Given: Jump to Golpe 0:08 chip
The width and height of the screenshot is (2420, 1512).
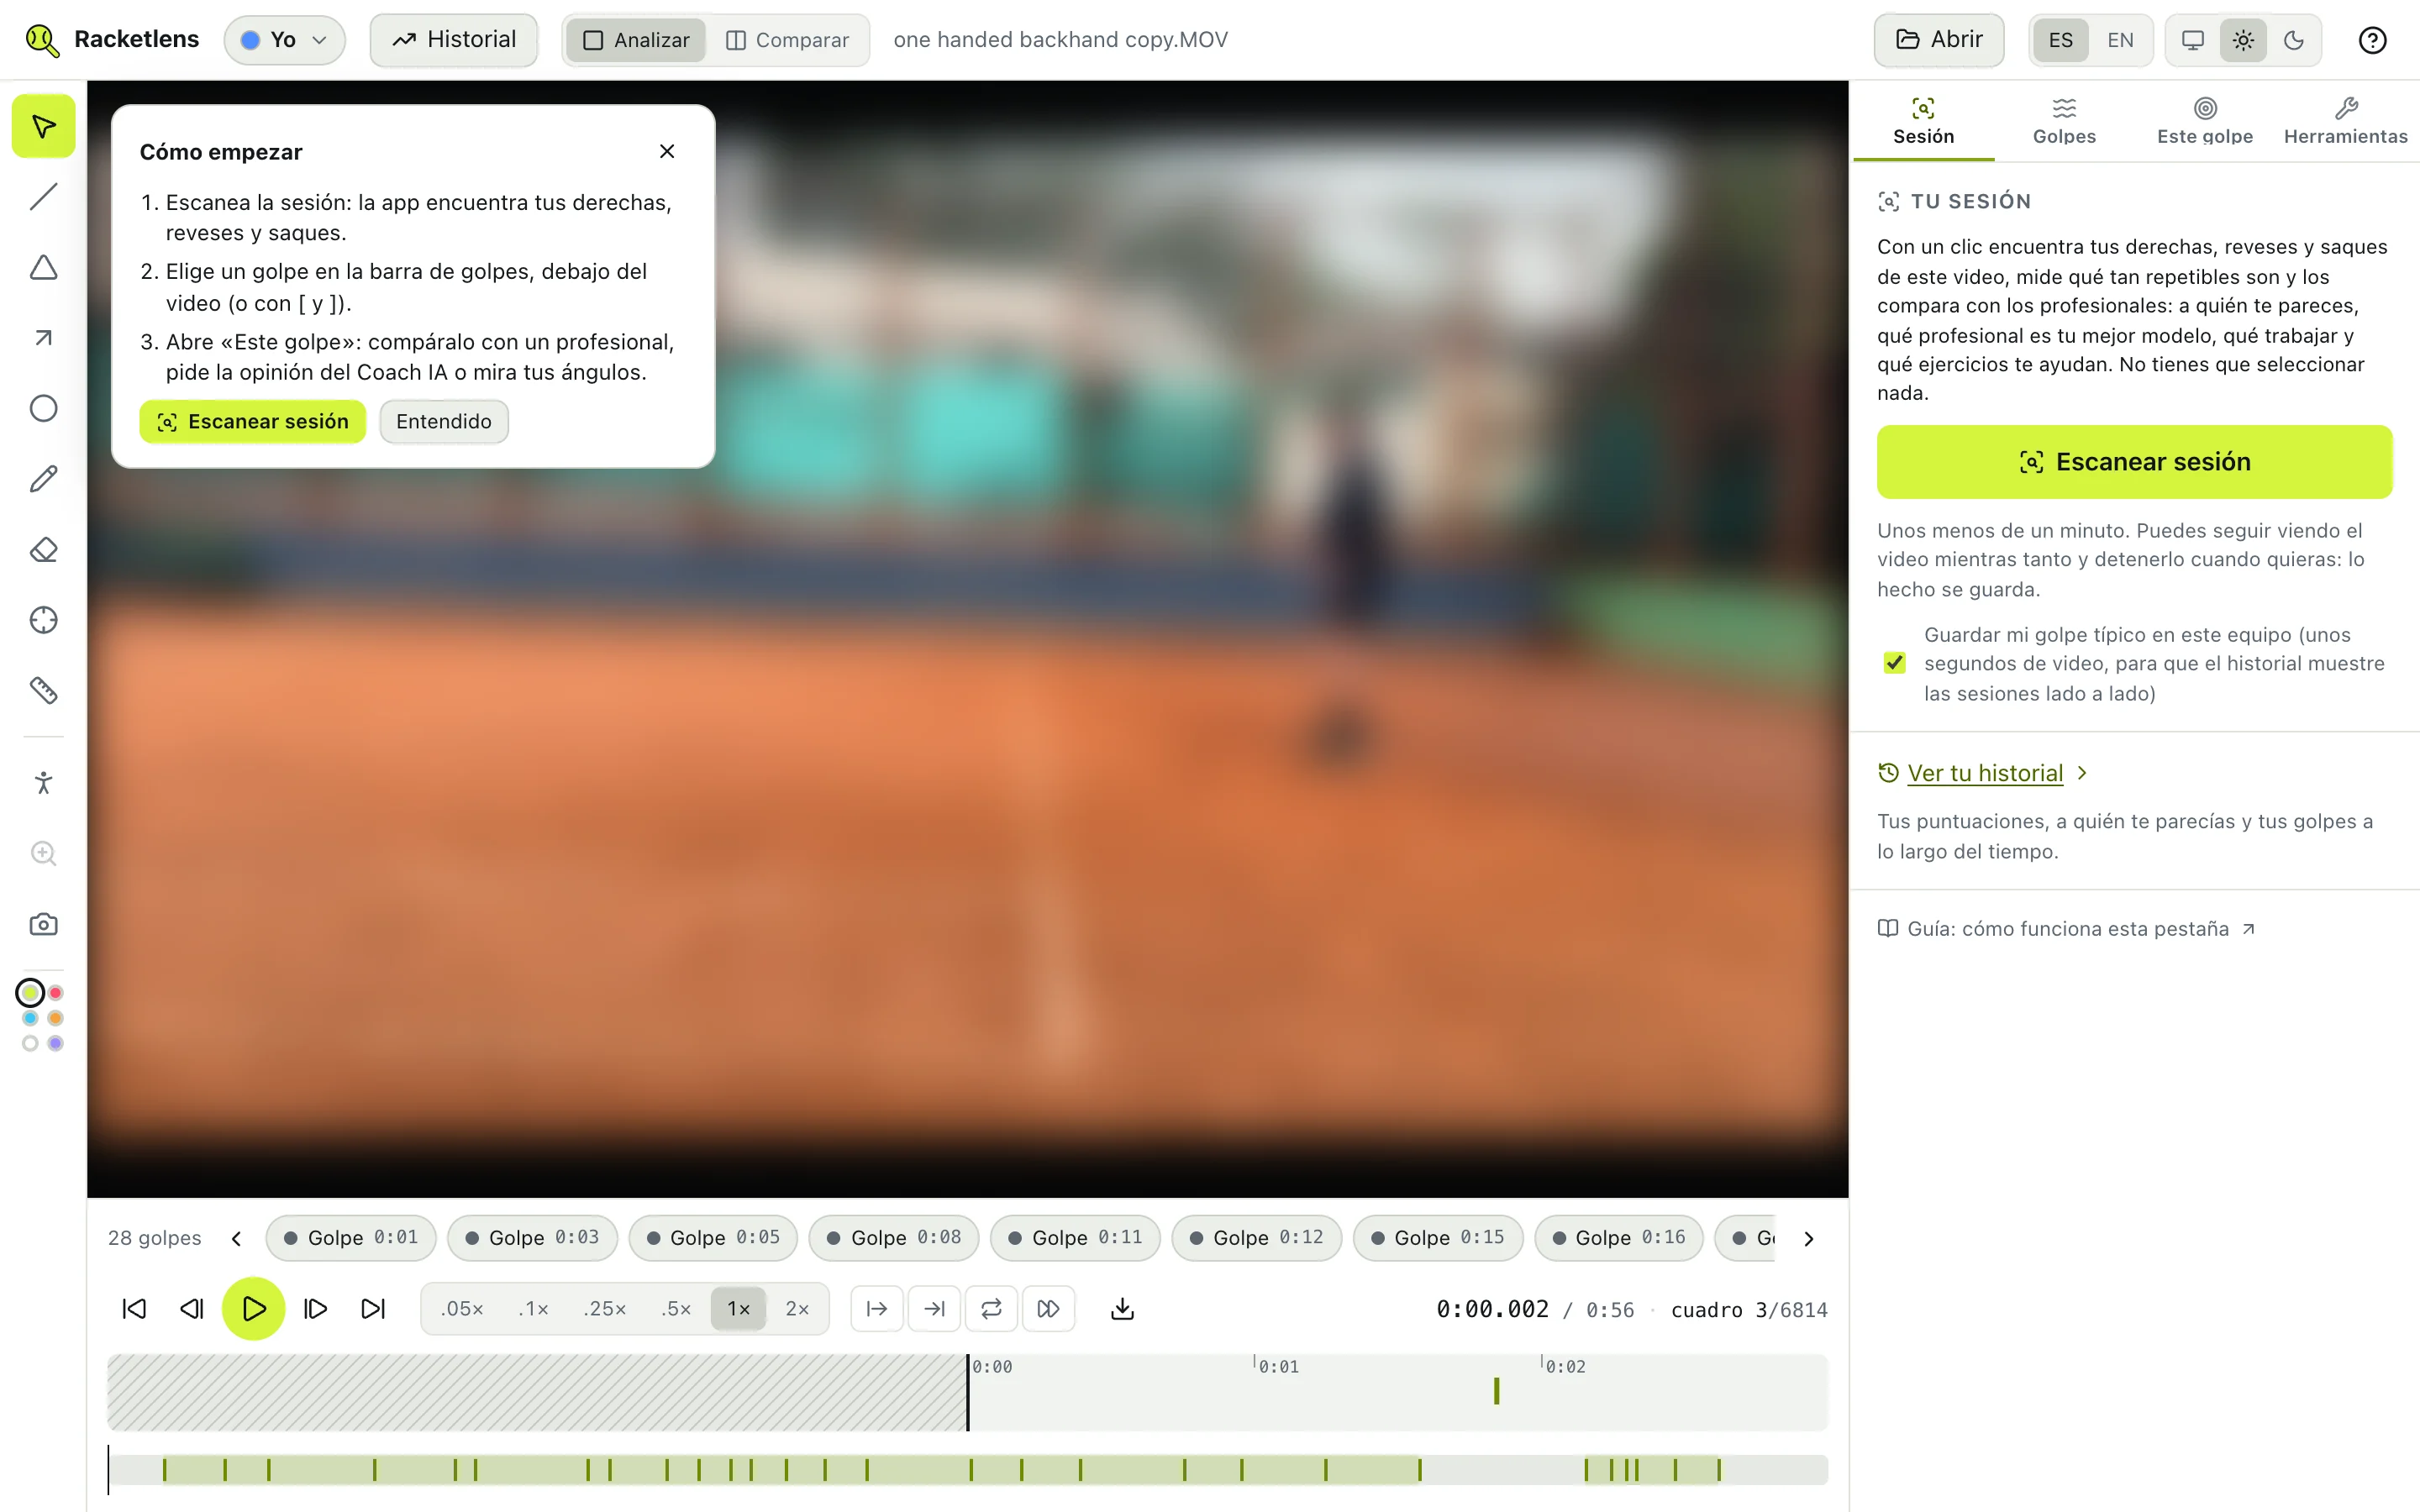Looking at the screenshot, I should click(894, 1237).
